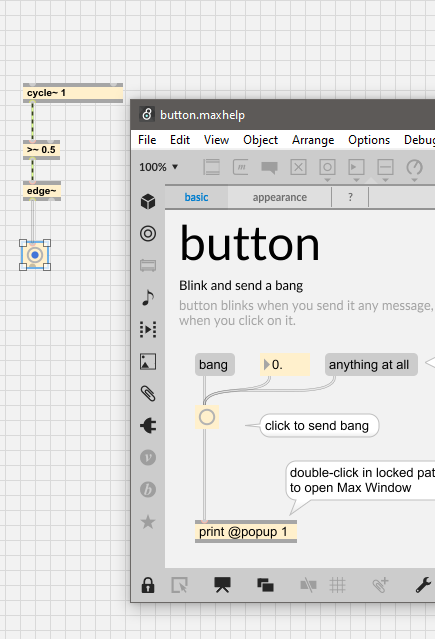Select the >~ 0.5 object
Viewport: 435px width, 639px height.
pyautogui.click(x=42, y=150)
